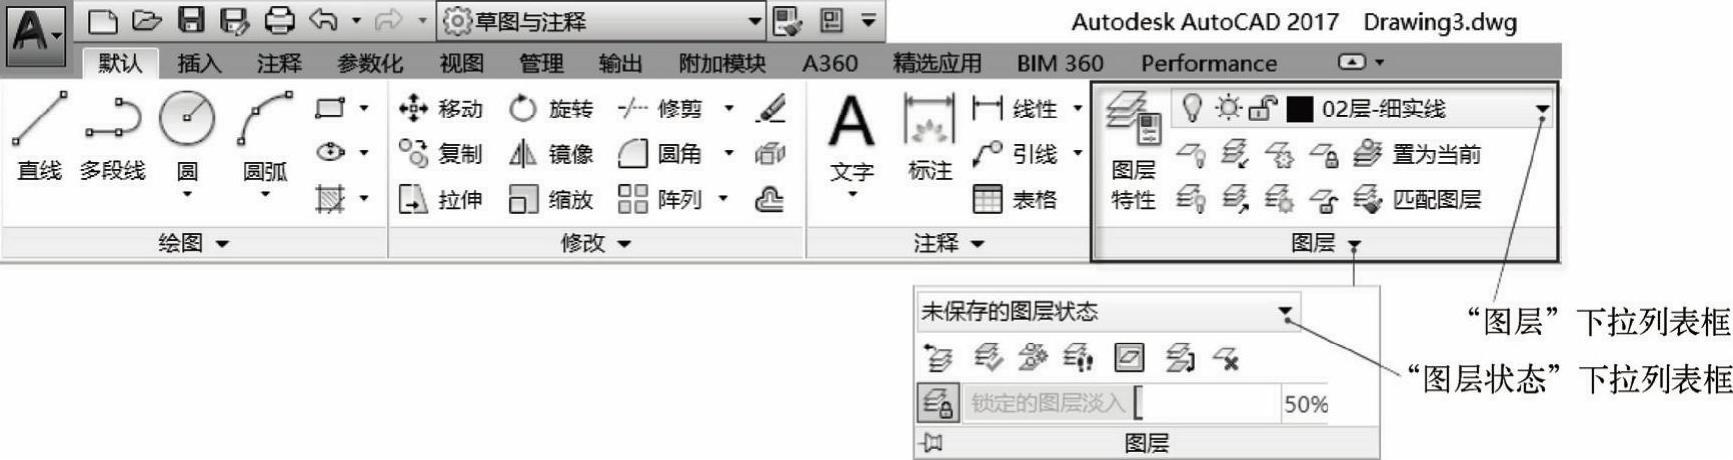Switch to the 管理 ribbon tab

[x=541, y=63]
